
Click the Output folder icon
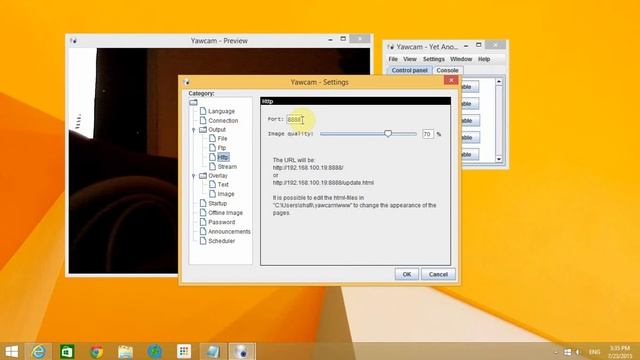[x=203, y=129]
